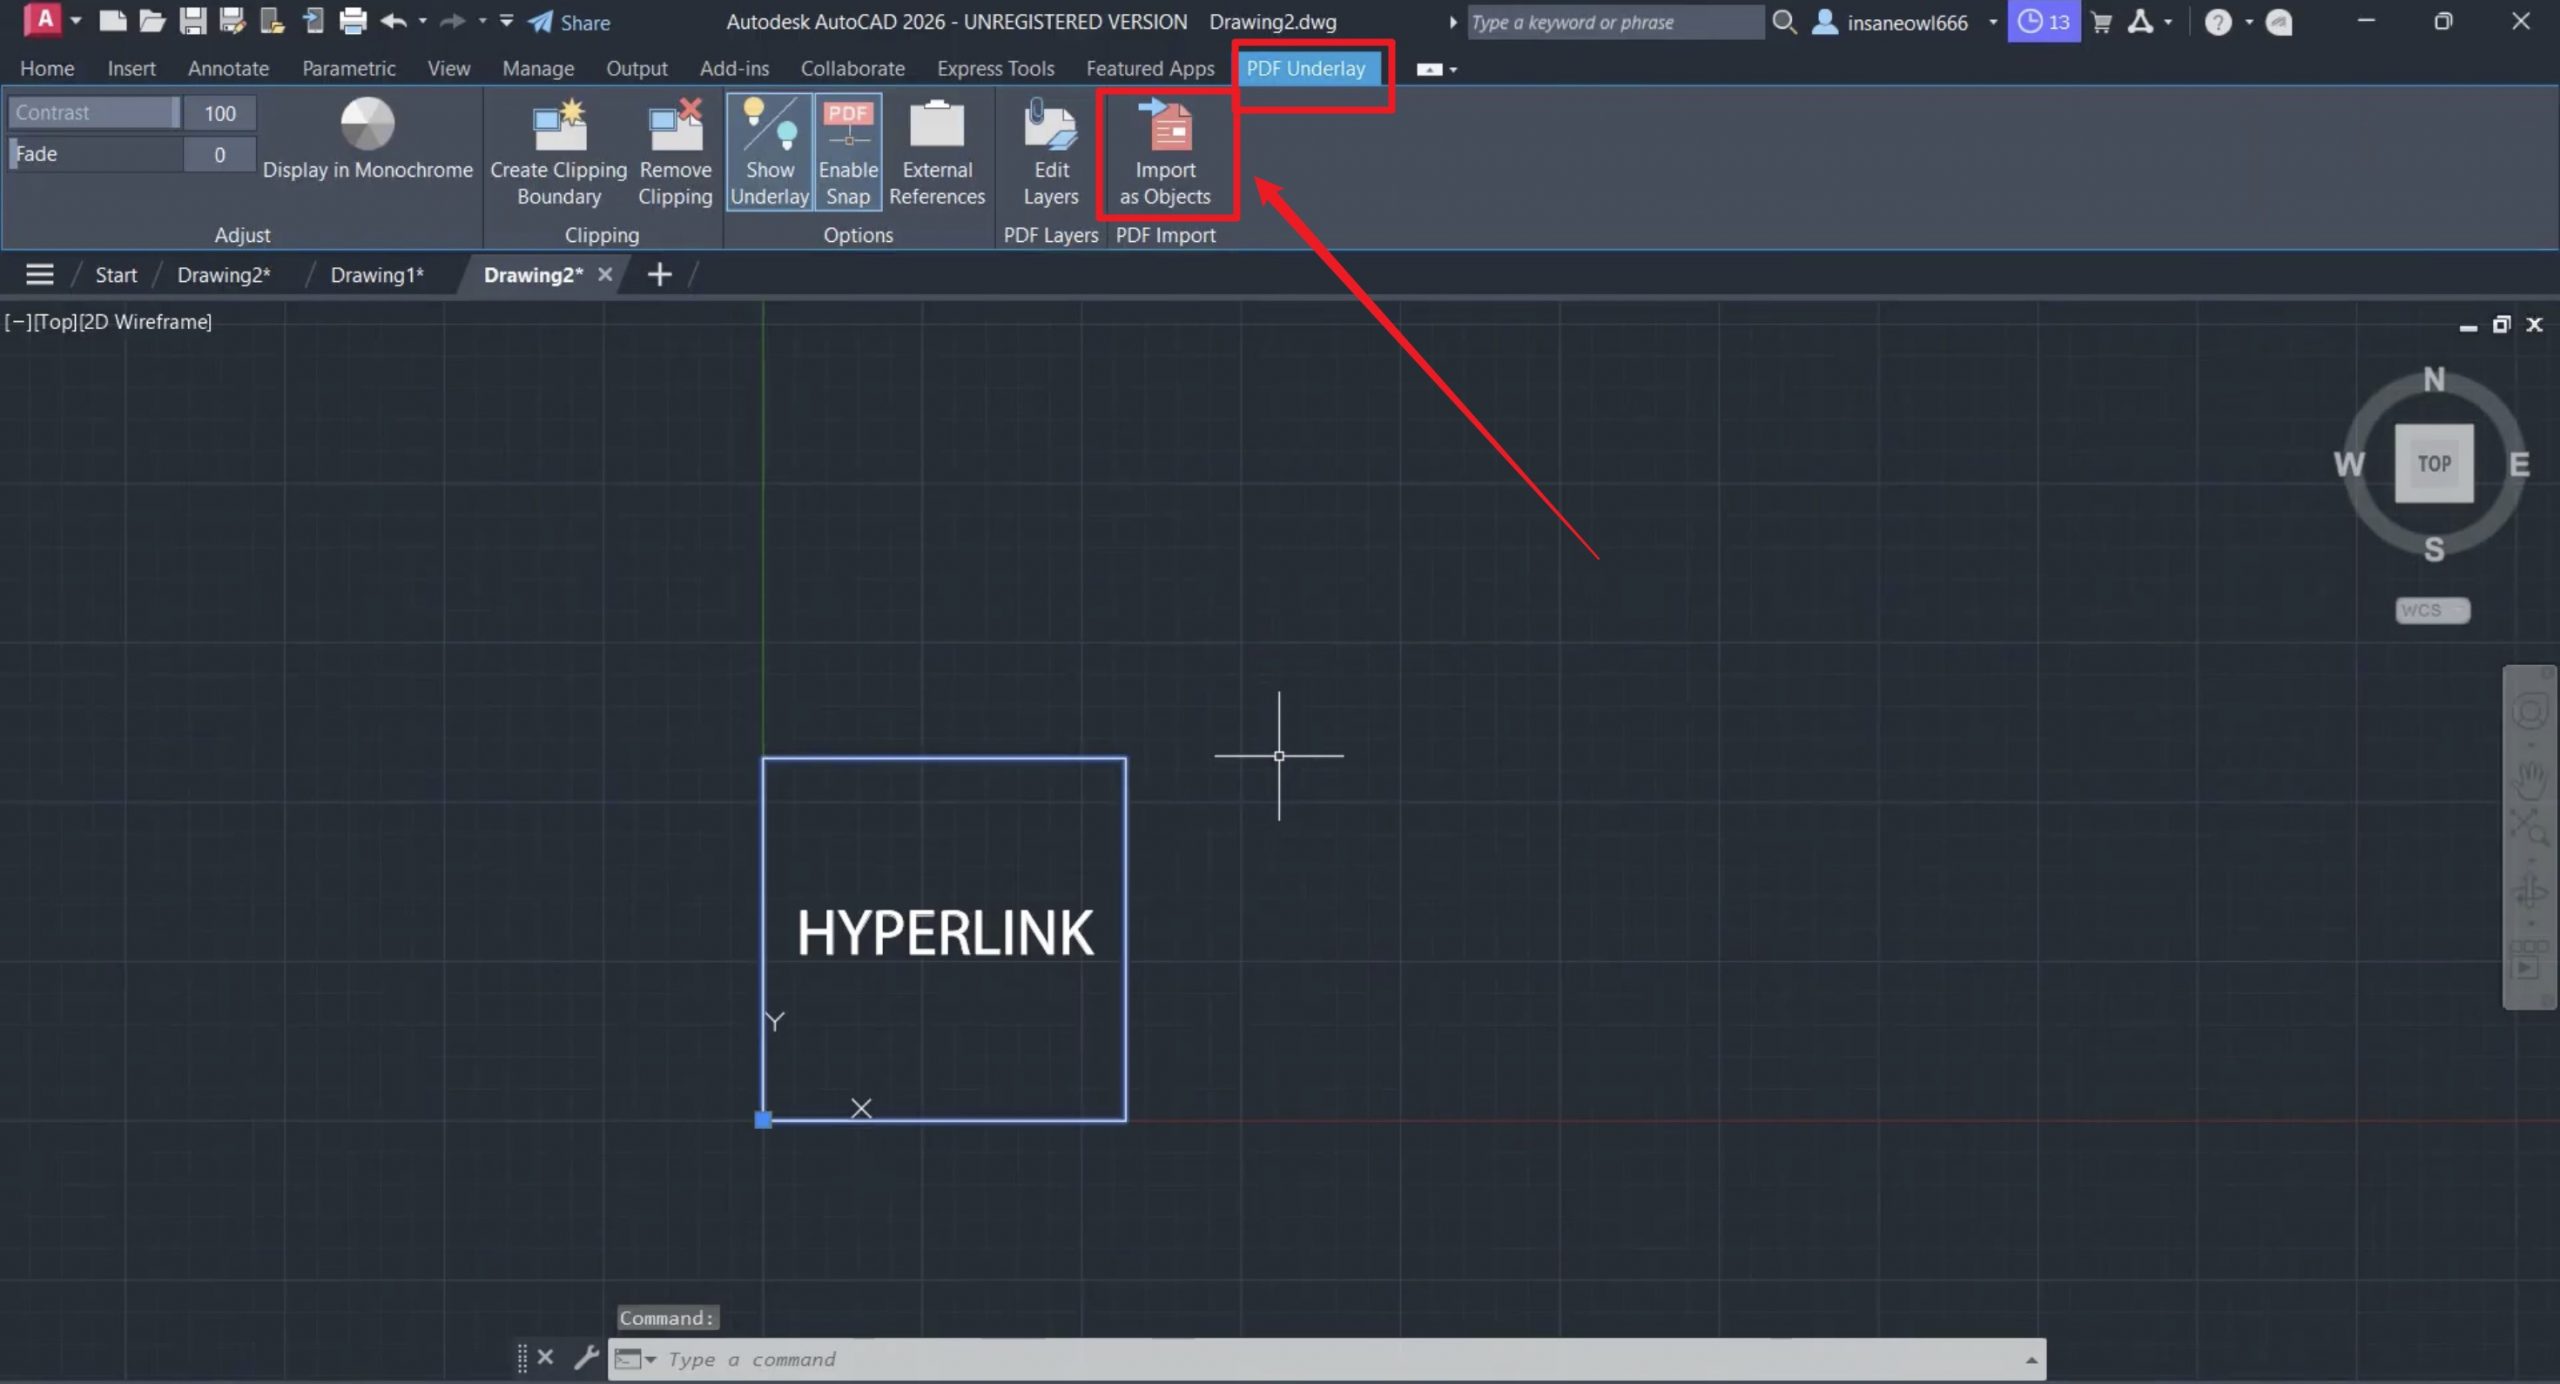
Task: Switch to the Drawing1* file tab
Action: (x=377, y=275)
